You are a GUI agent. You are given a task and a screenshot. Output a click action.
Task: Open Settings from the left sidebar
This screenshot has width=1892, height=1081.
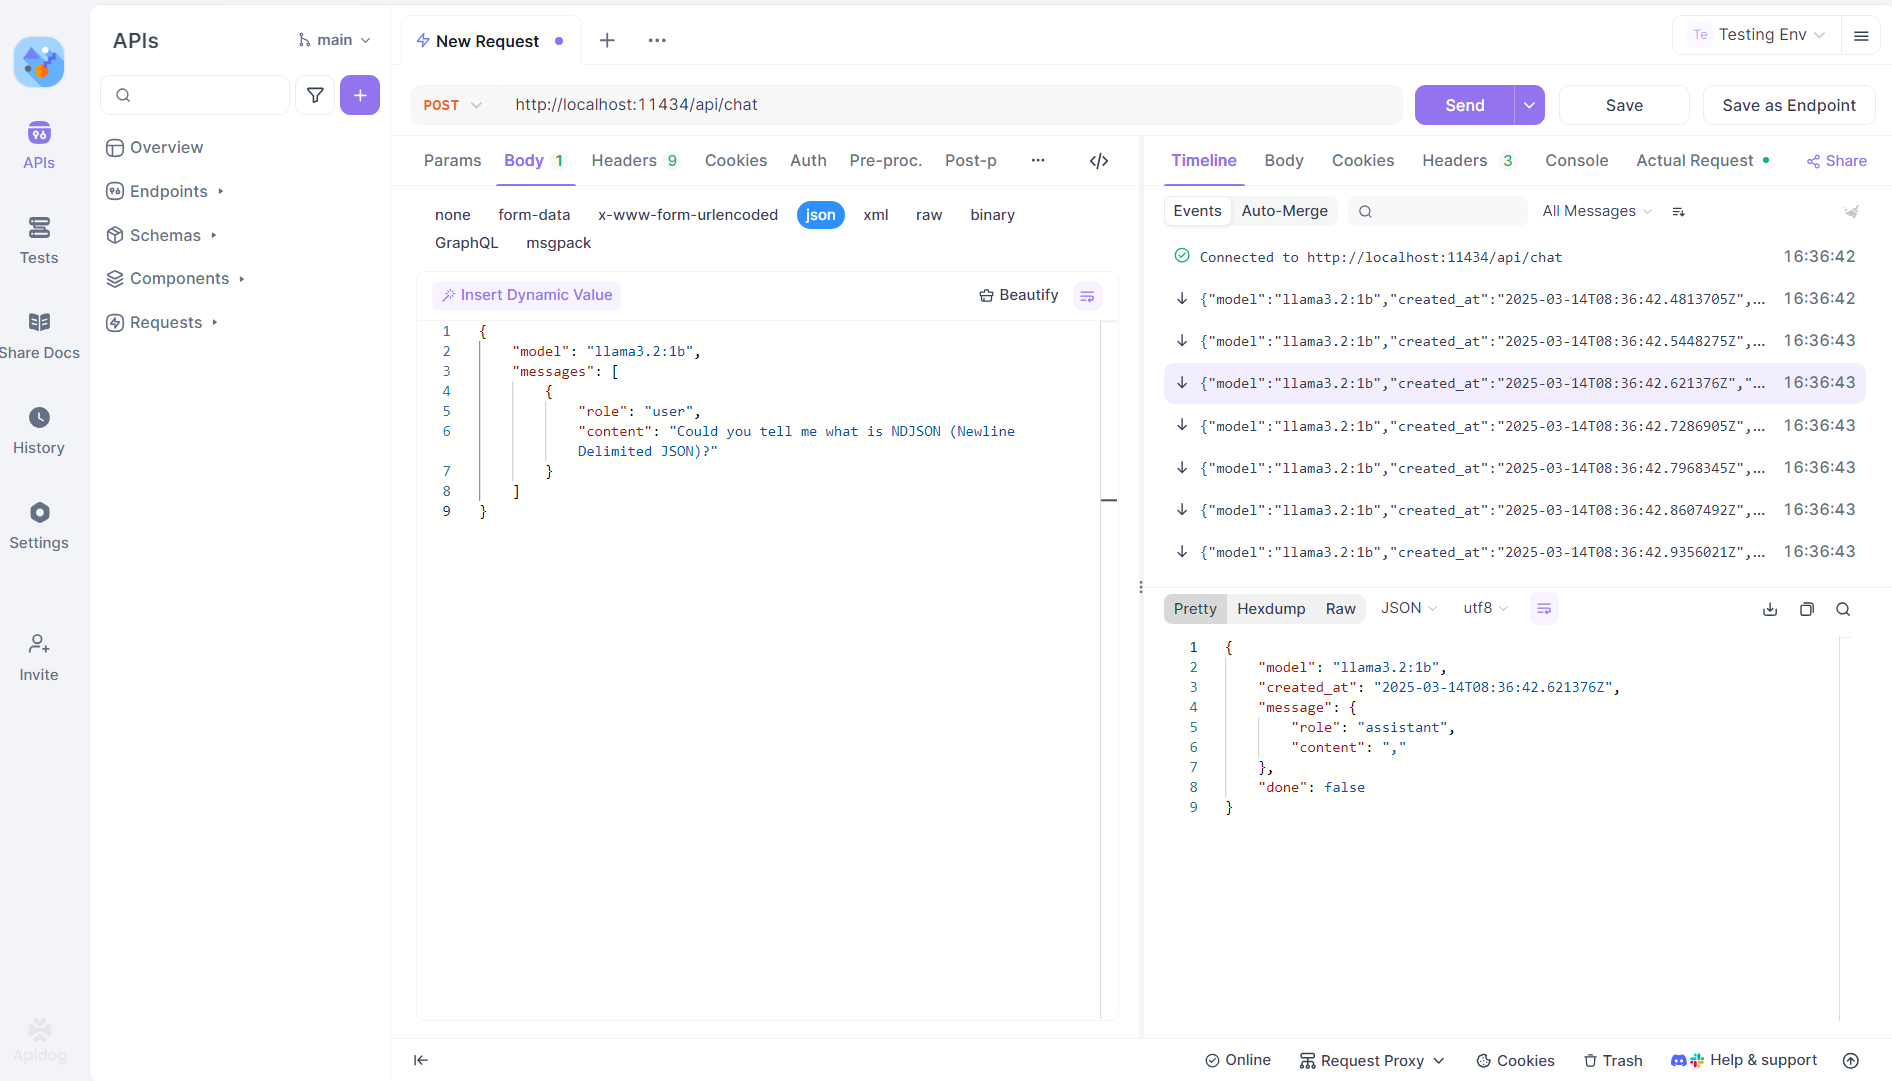point(39,526)
